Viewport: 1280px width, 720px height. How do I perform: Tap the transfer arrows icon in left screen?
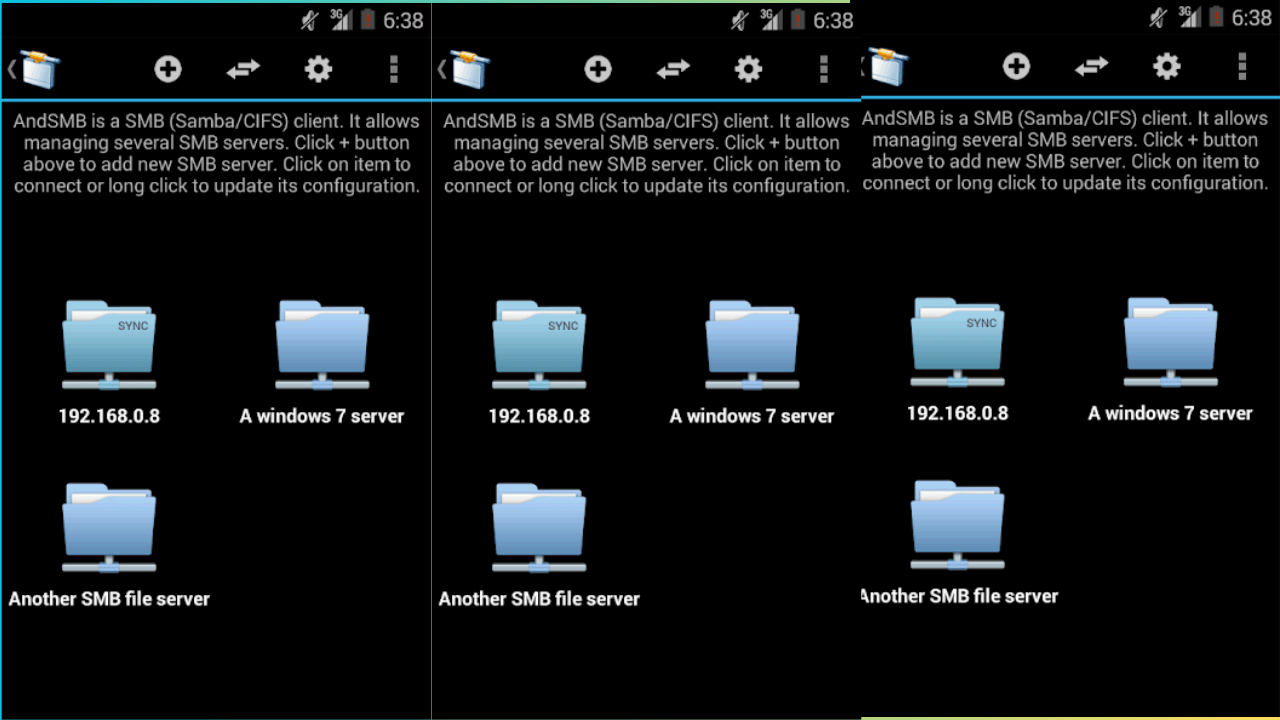(x=243, y=68)
